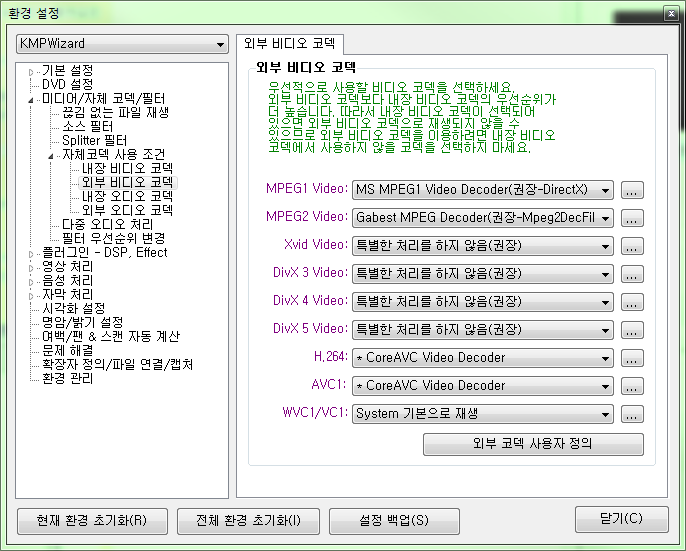Select 외부 비디오 코덱 in tree
686x551 pixels.
click(x=127, y=182)
